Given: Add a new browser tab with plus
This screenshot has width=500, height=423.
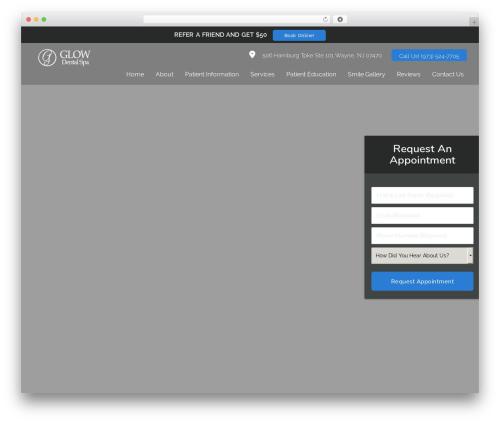Looking at the screenshot, I should 474,22.
